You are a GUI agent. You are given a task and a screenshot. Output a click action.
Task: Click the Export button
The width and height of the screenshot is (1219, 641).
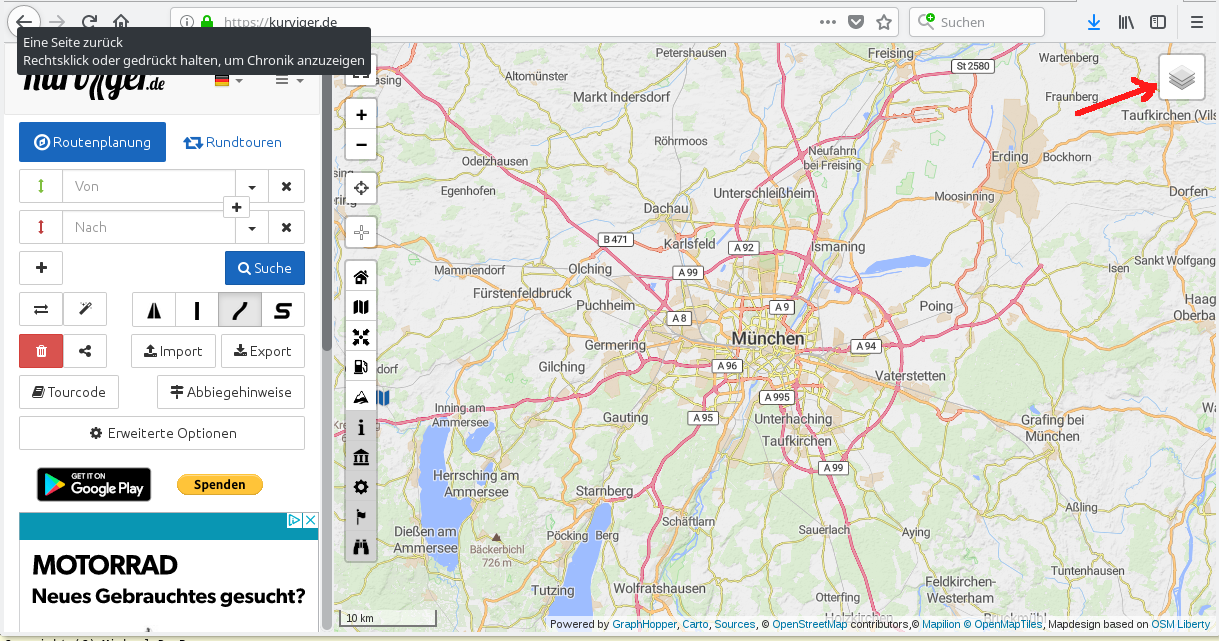click(263, 351)
